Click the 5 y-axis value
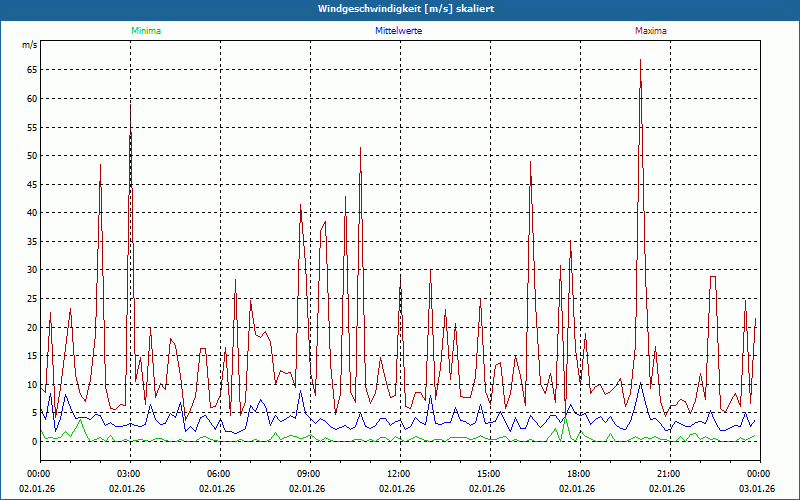Viewport: 800px width, 500px height. coord(35,413)
